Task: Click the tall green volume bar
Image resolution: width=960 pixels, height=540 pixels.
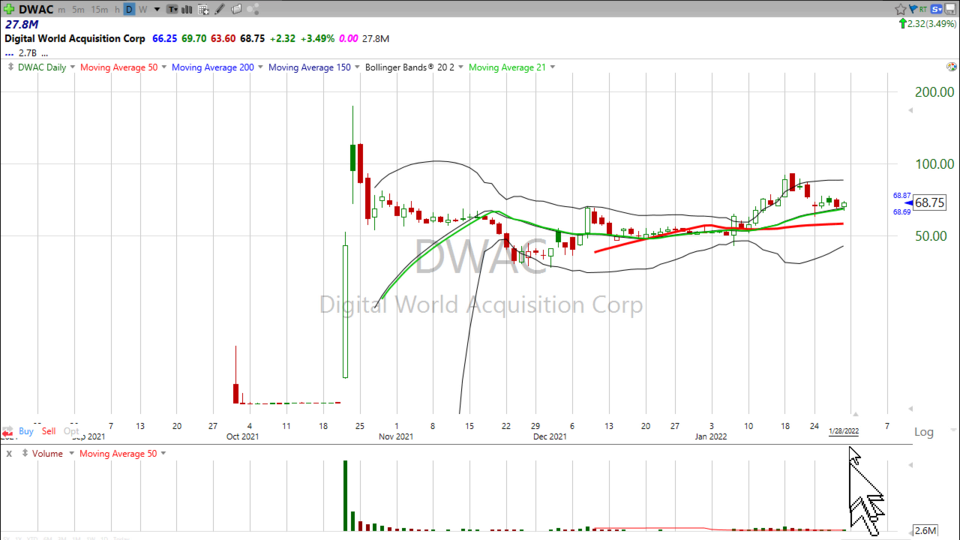Action: click(345, 495)
